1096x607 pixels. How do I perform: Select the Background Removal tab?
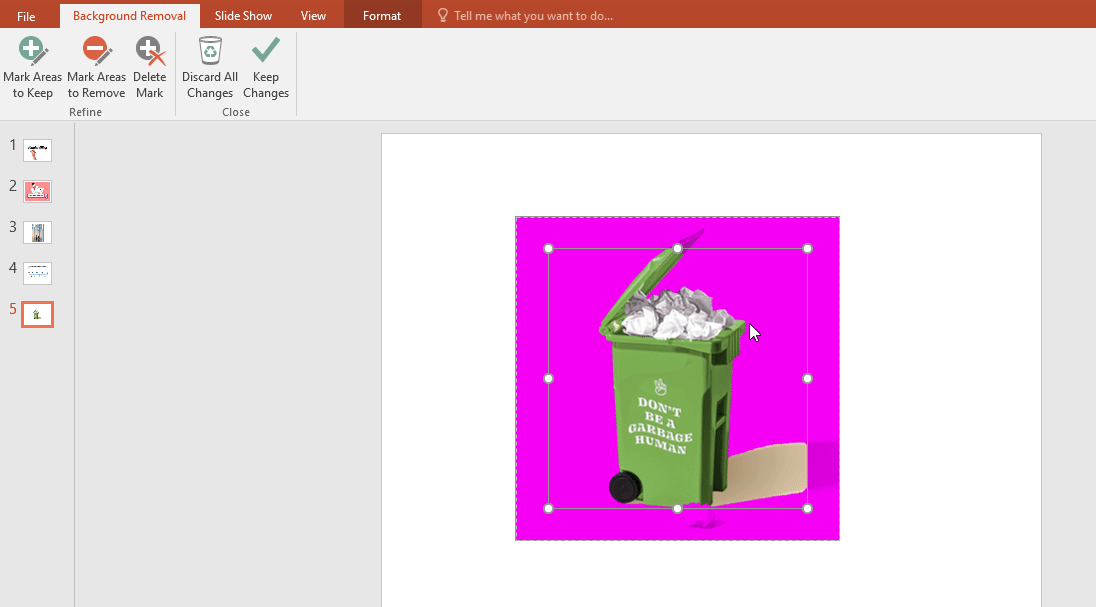(x=129, y=16)
